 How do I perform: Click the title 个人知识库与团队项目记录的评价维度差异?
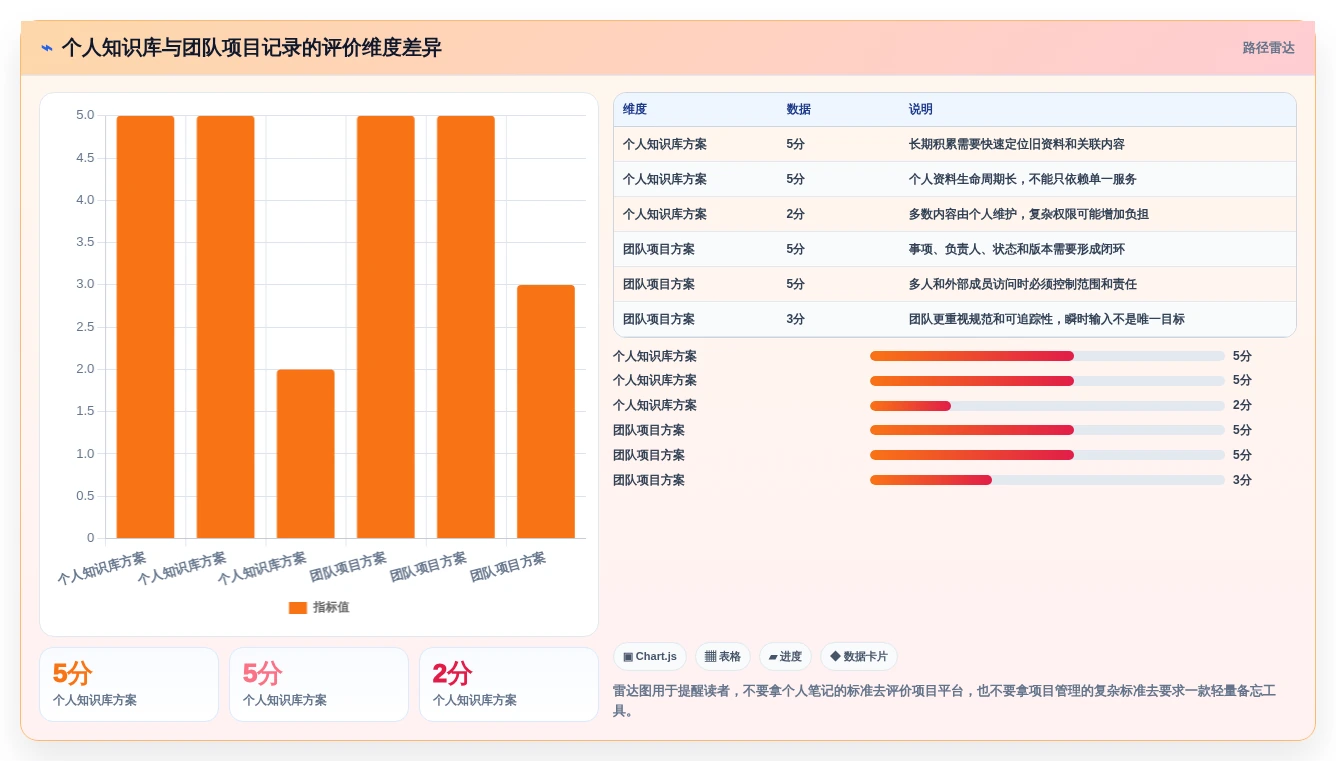251,48
